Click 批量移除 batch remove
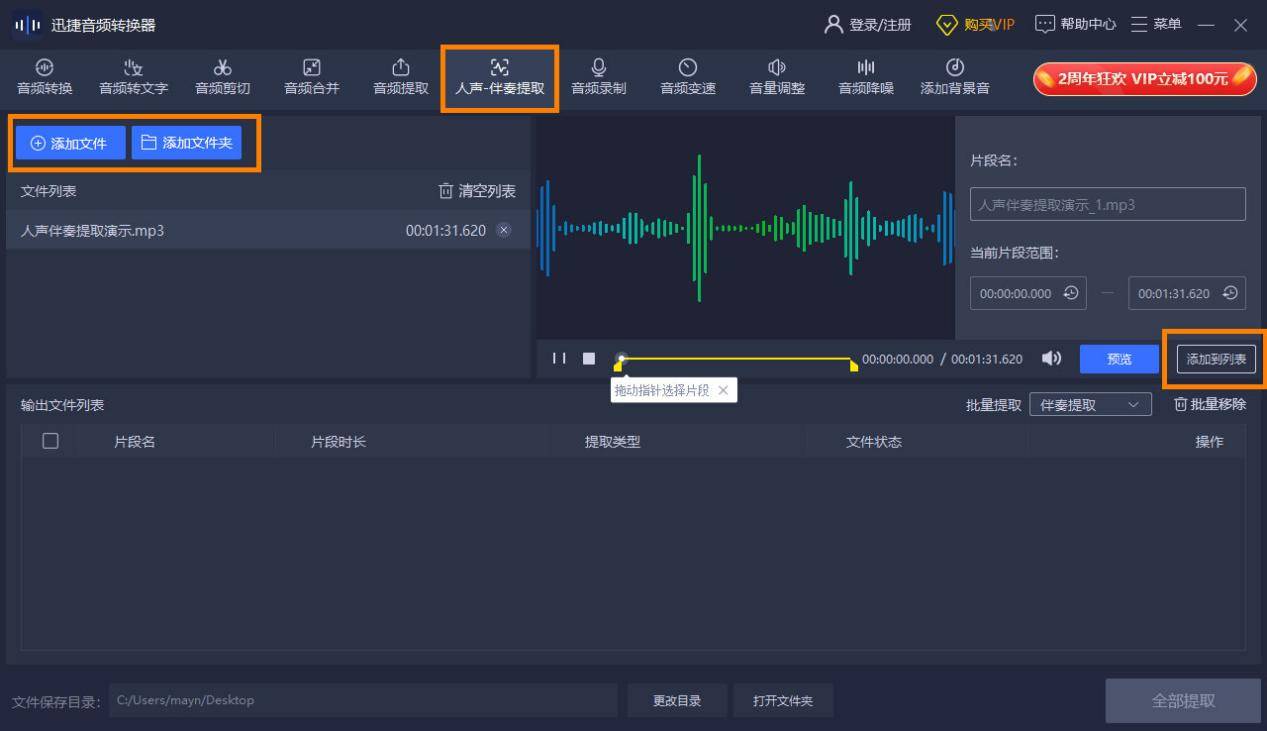Viewport: 1267px width, 731px height. (1210, 405)
